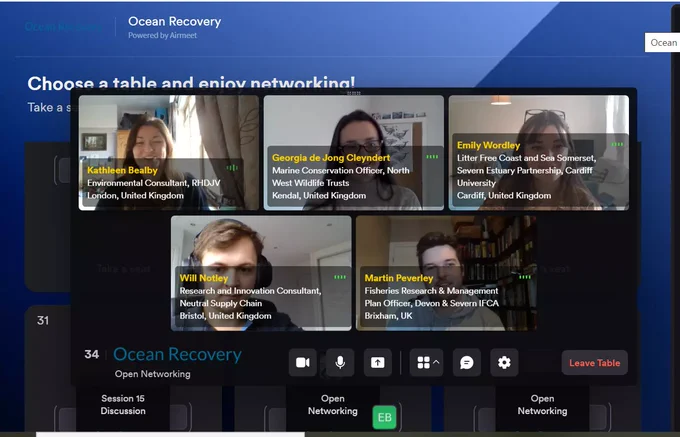Click the name Will Notley
This screenshot has height=437, width=680.
(204, 278)
